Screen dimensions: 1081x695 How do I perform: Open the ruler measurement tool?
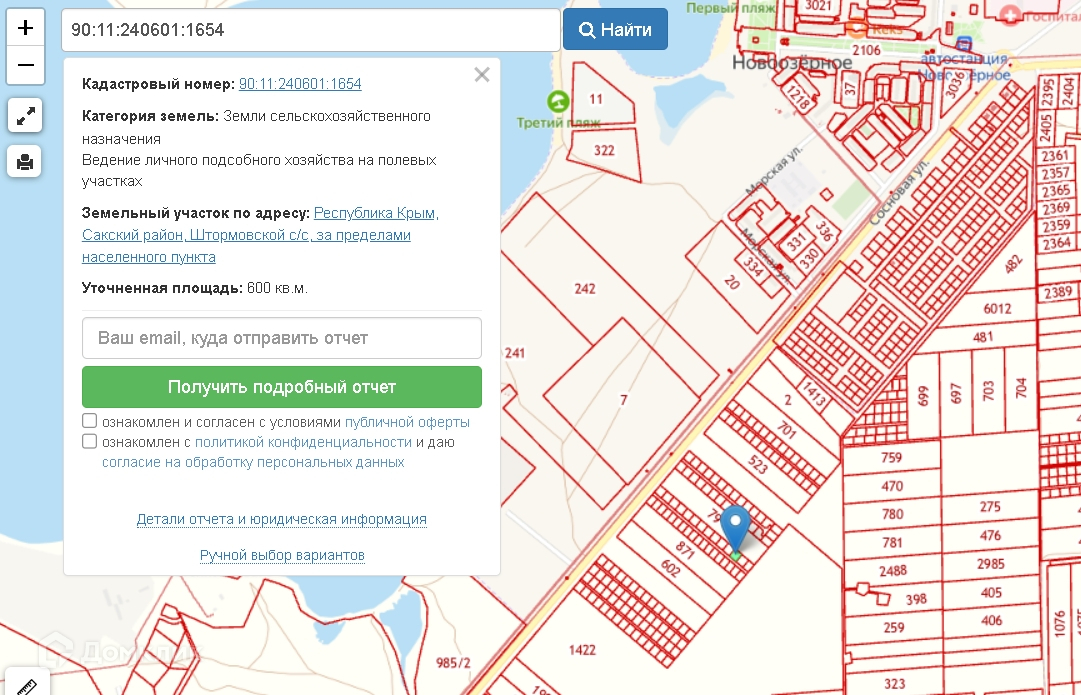[x=24, y=685]
